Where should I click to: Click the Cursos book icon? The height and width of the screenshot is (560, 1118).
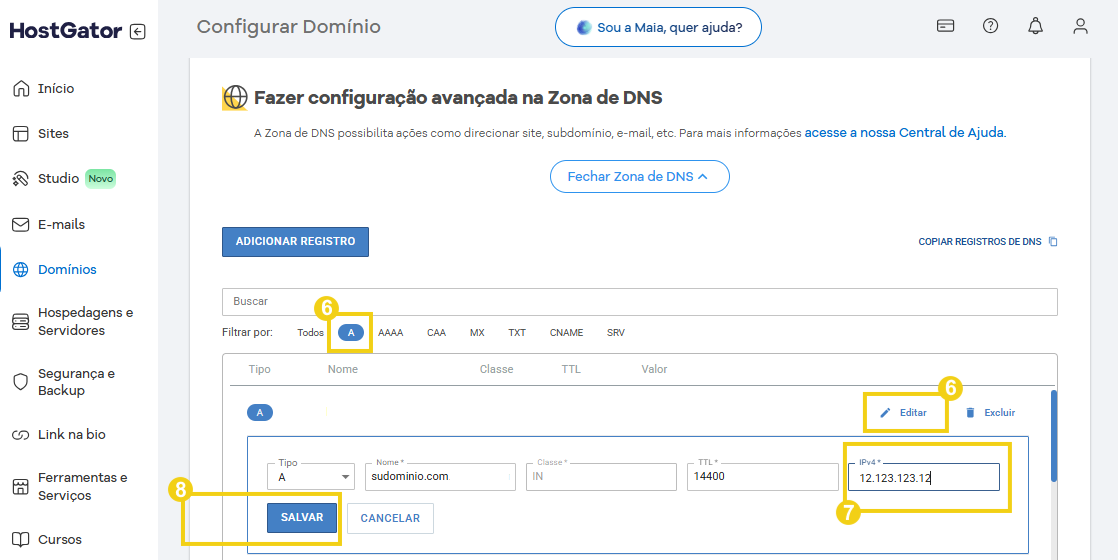pos(21,539)
